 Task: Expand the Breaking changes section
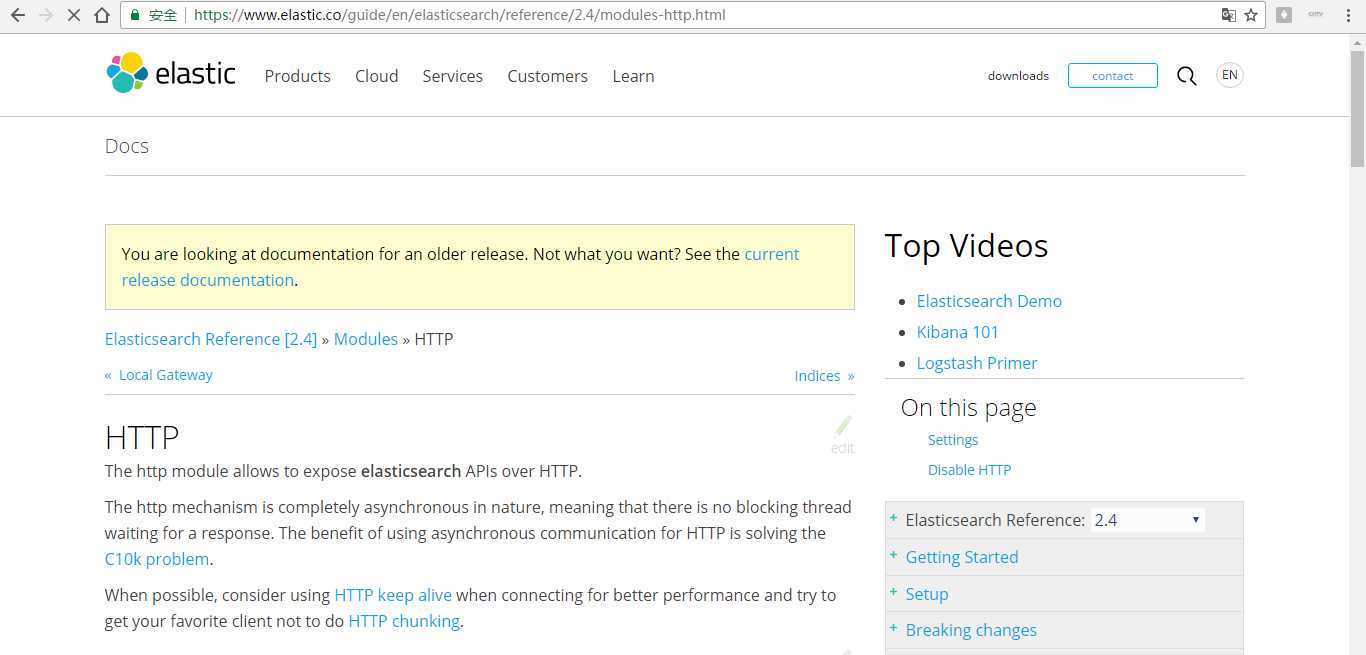pyautogui.click(x=894, y=629)
